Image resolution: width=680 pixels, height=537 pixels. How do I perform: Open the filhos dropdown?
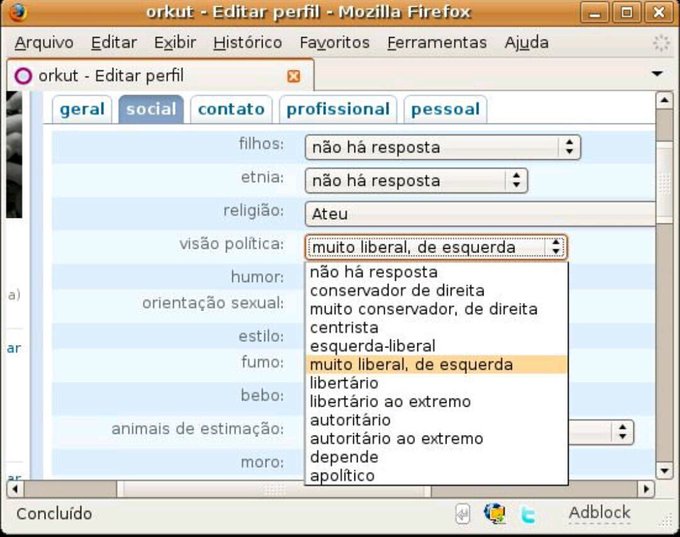tap(443, 147)
